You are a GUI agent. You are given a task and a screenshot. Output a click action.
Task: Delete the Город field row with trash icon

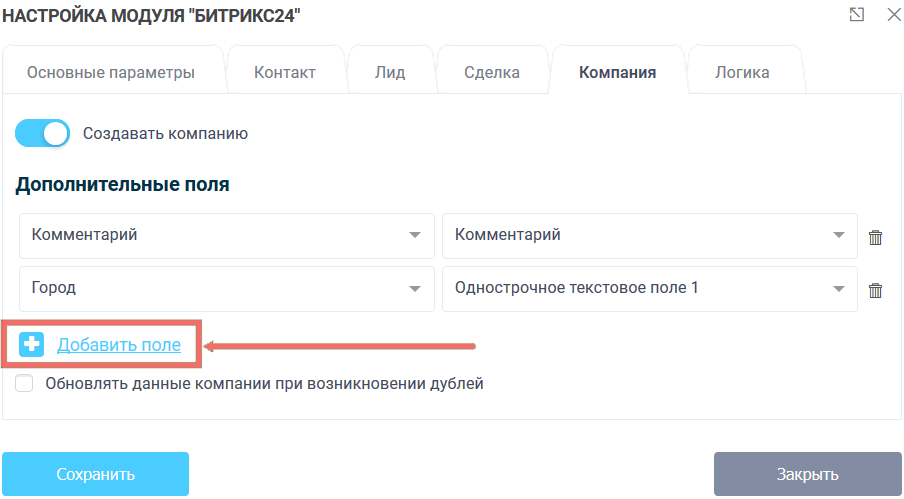(875, 290)
